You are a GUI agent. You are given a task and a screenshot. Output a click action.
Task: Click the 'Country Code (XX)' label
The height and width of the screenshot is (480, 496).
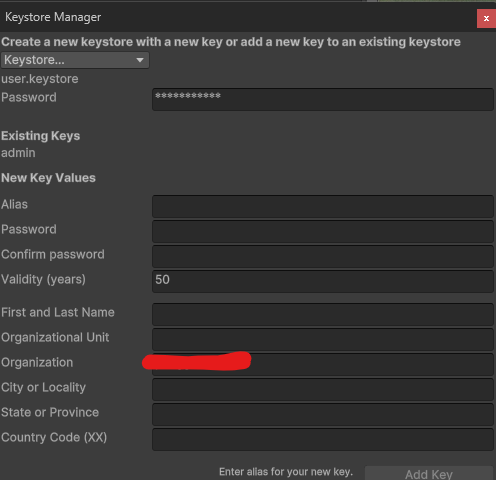point(54,437)
